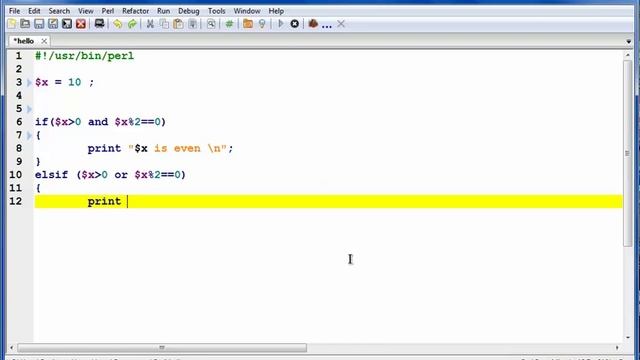Toggle comment with the green hash icon
This screenshot has height=360, width=640.
point(229,24)
